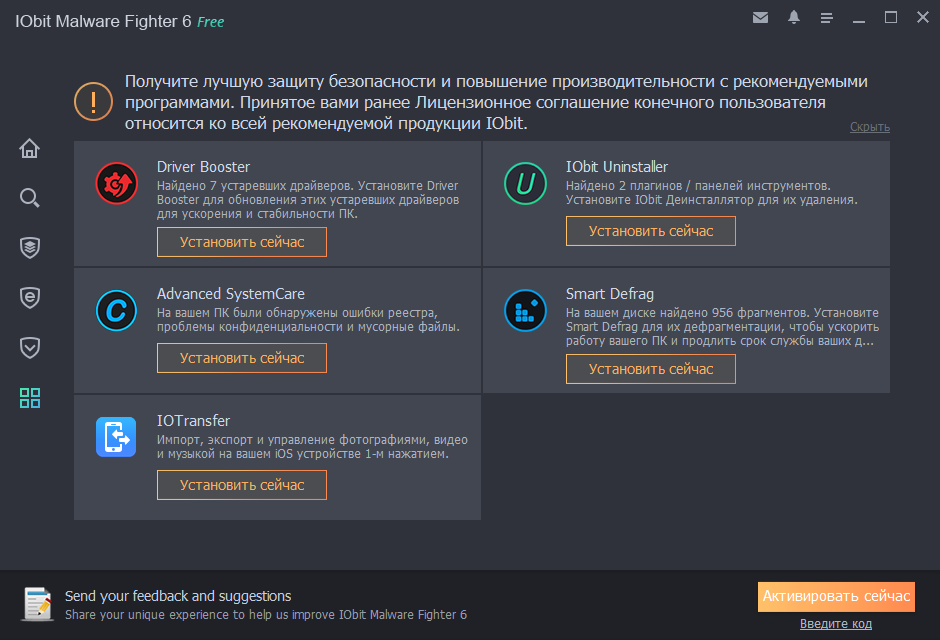
Task: Install Advanced SystemCare now
Action: click(x=242, y=358)
